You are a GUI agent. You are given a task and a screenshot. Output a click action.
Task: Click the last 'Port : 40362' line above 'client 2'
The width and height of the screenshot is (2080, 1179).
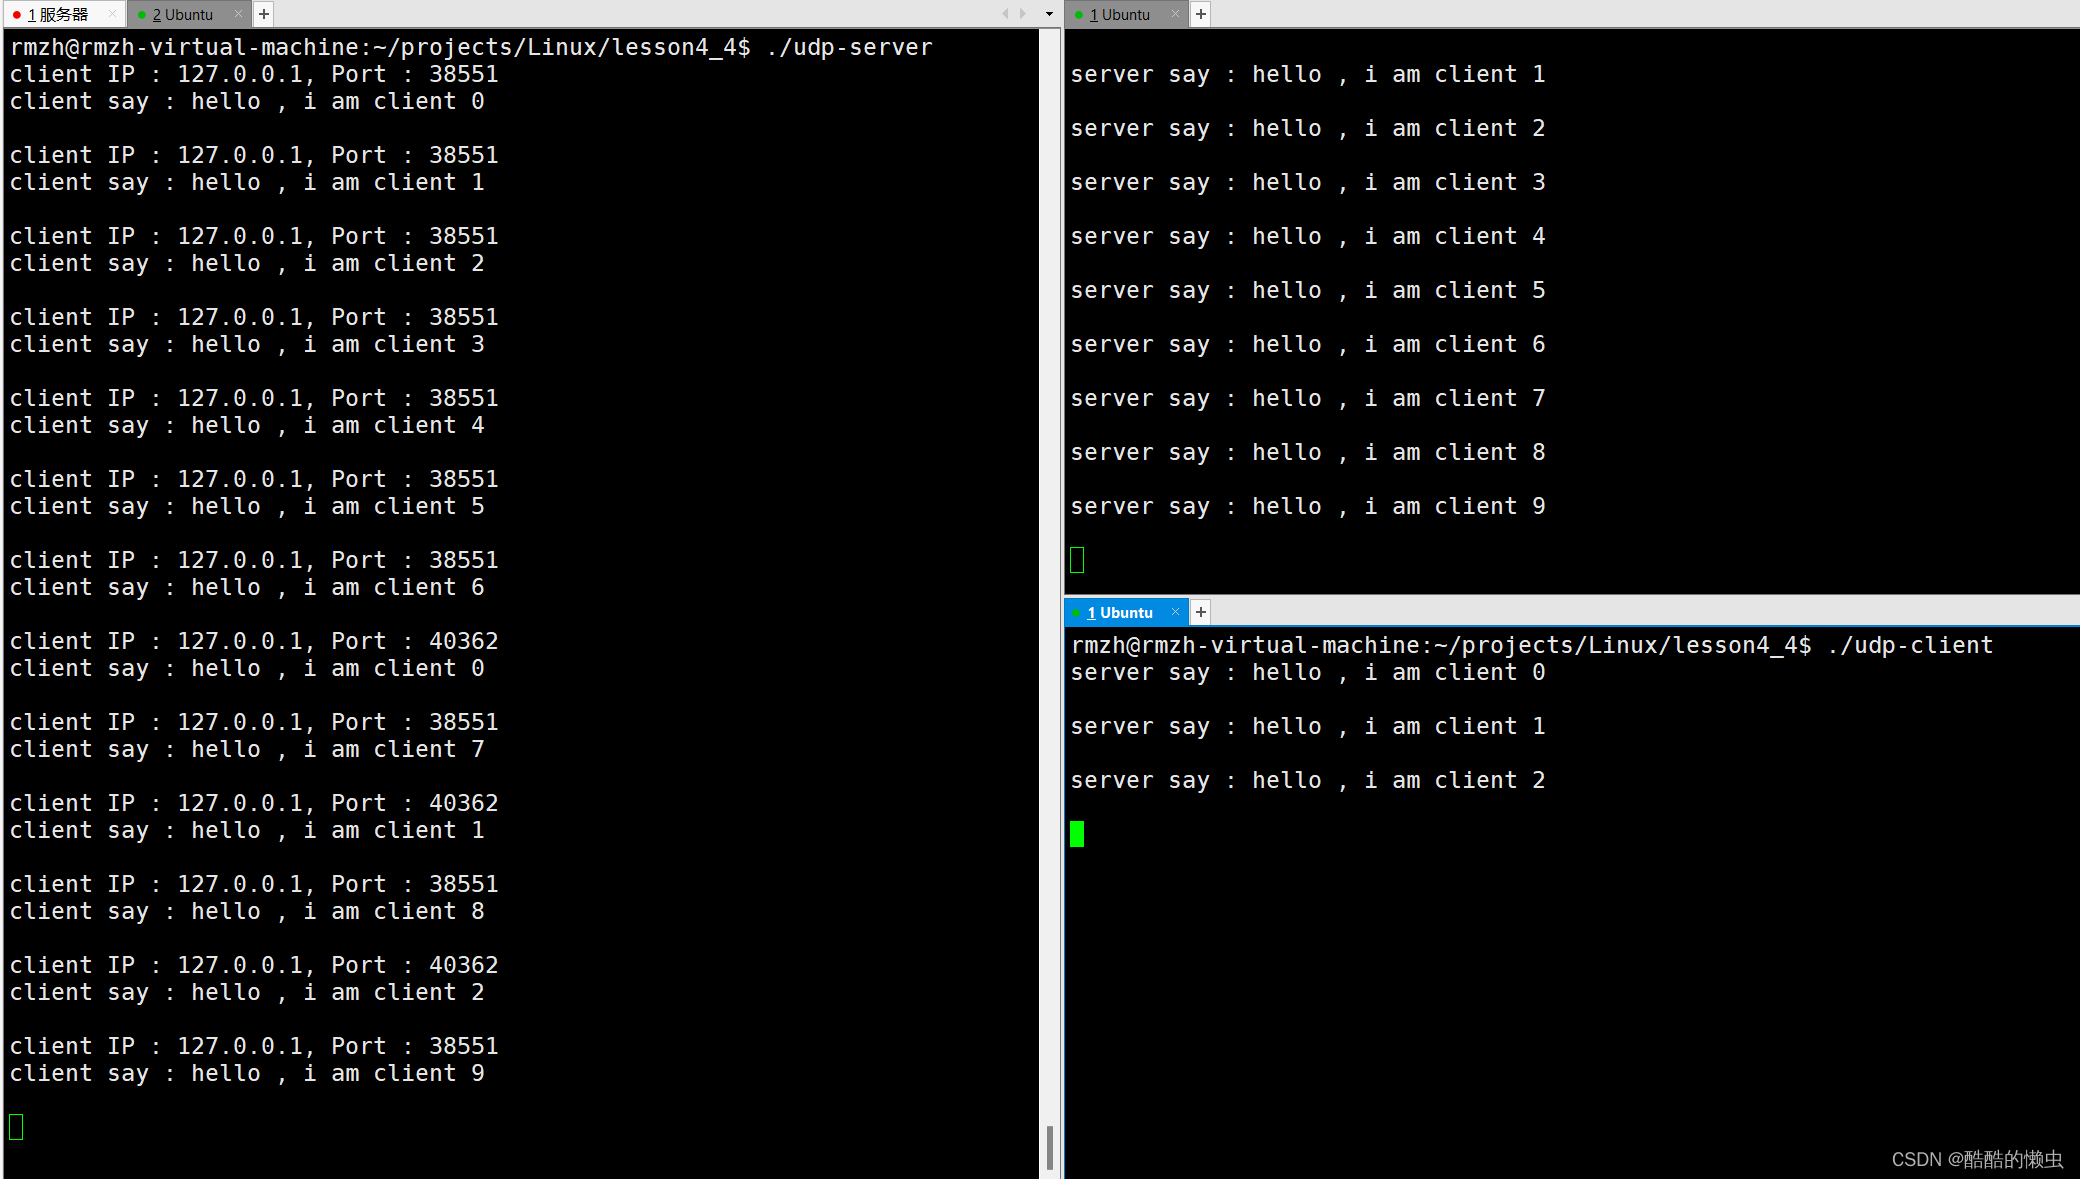[x=254, y=965]
